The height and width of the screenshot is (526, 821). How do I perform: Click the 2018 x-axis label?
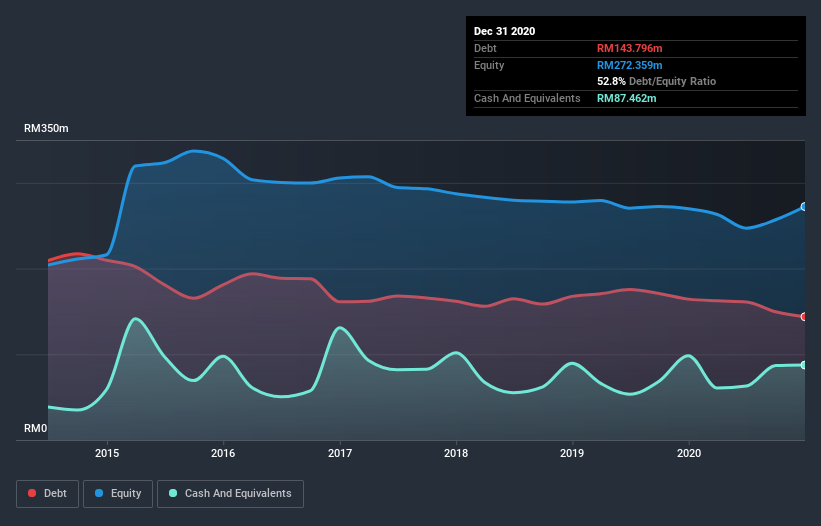point(456,453)
